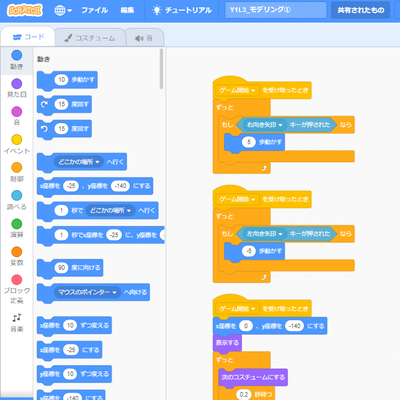Image resolution: width=400 pixels, height=400 pixels.
Task: Open the 編集 menu
Action: click(x=127, y=10)
